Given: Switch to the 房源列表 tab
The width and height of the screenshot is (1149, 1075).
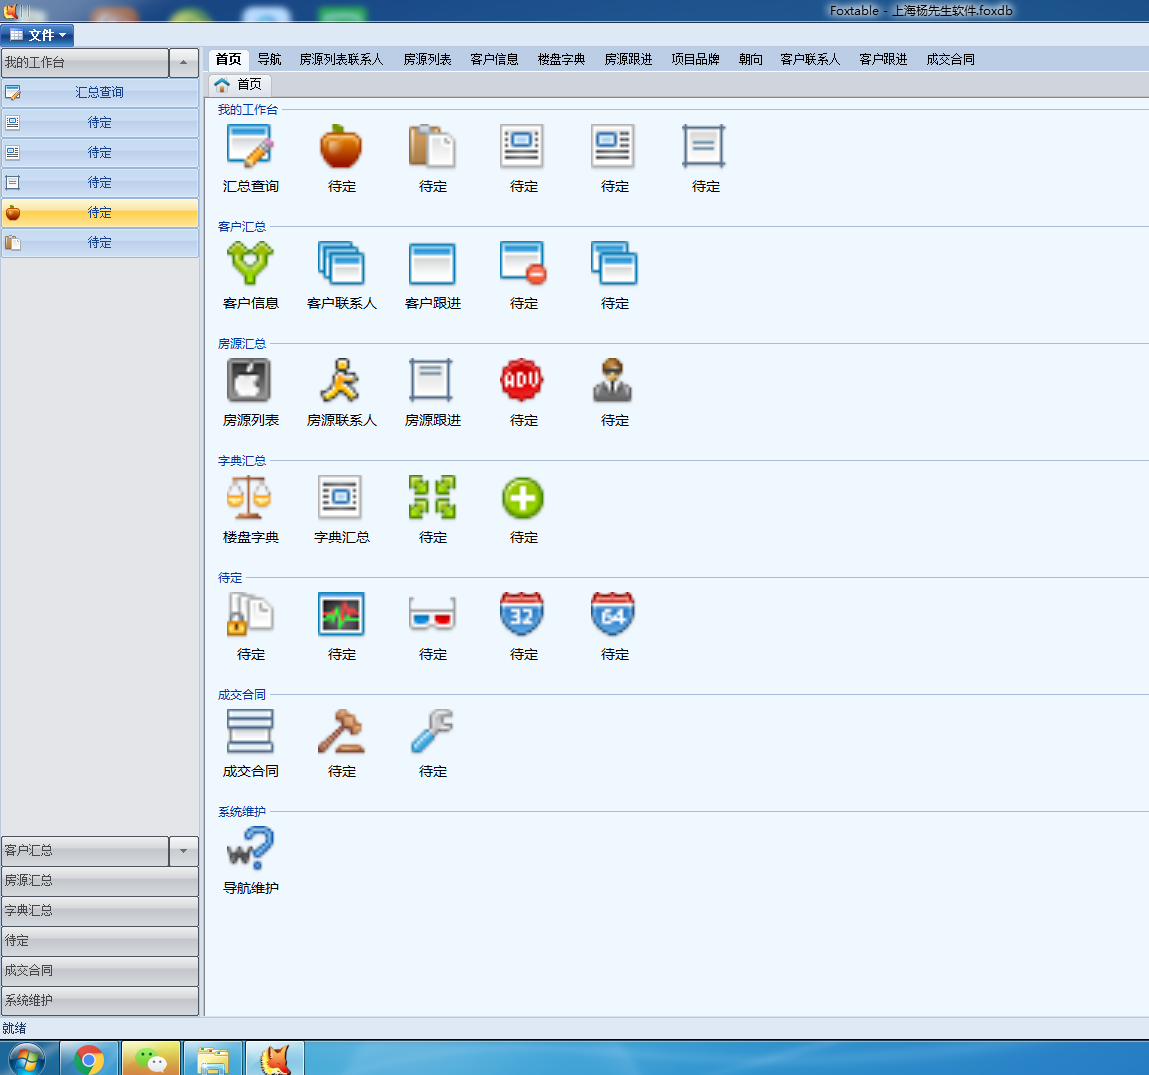Looking at the screenshot, I should pyautogui.click(x=427, y=59).
